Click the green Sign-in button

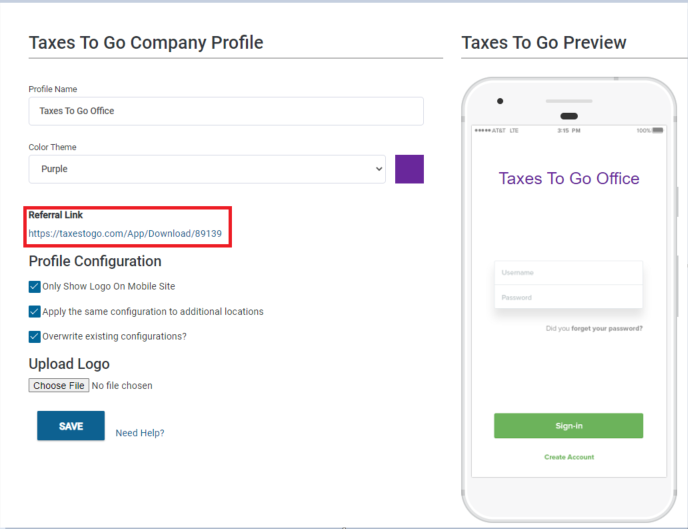568,425
